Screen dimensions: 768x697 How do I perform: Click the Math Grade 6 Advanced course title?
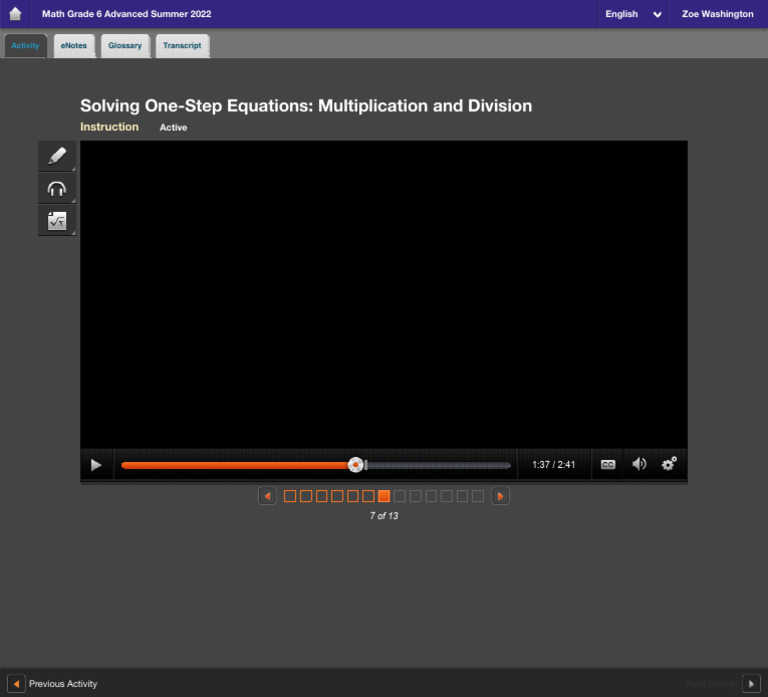(x=126, y=14)
